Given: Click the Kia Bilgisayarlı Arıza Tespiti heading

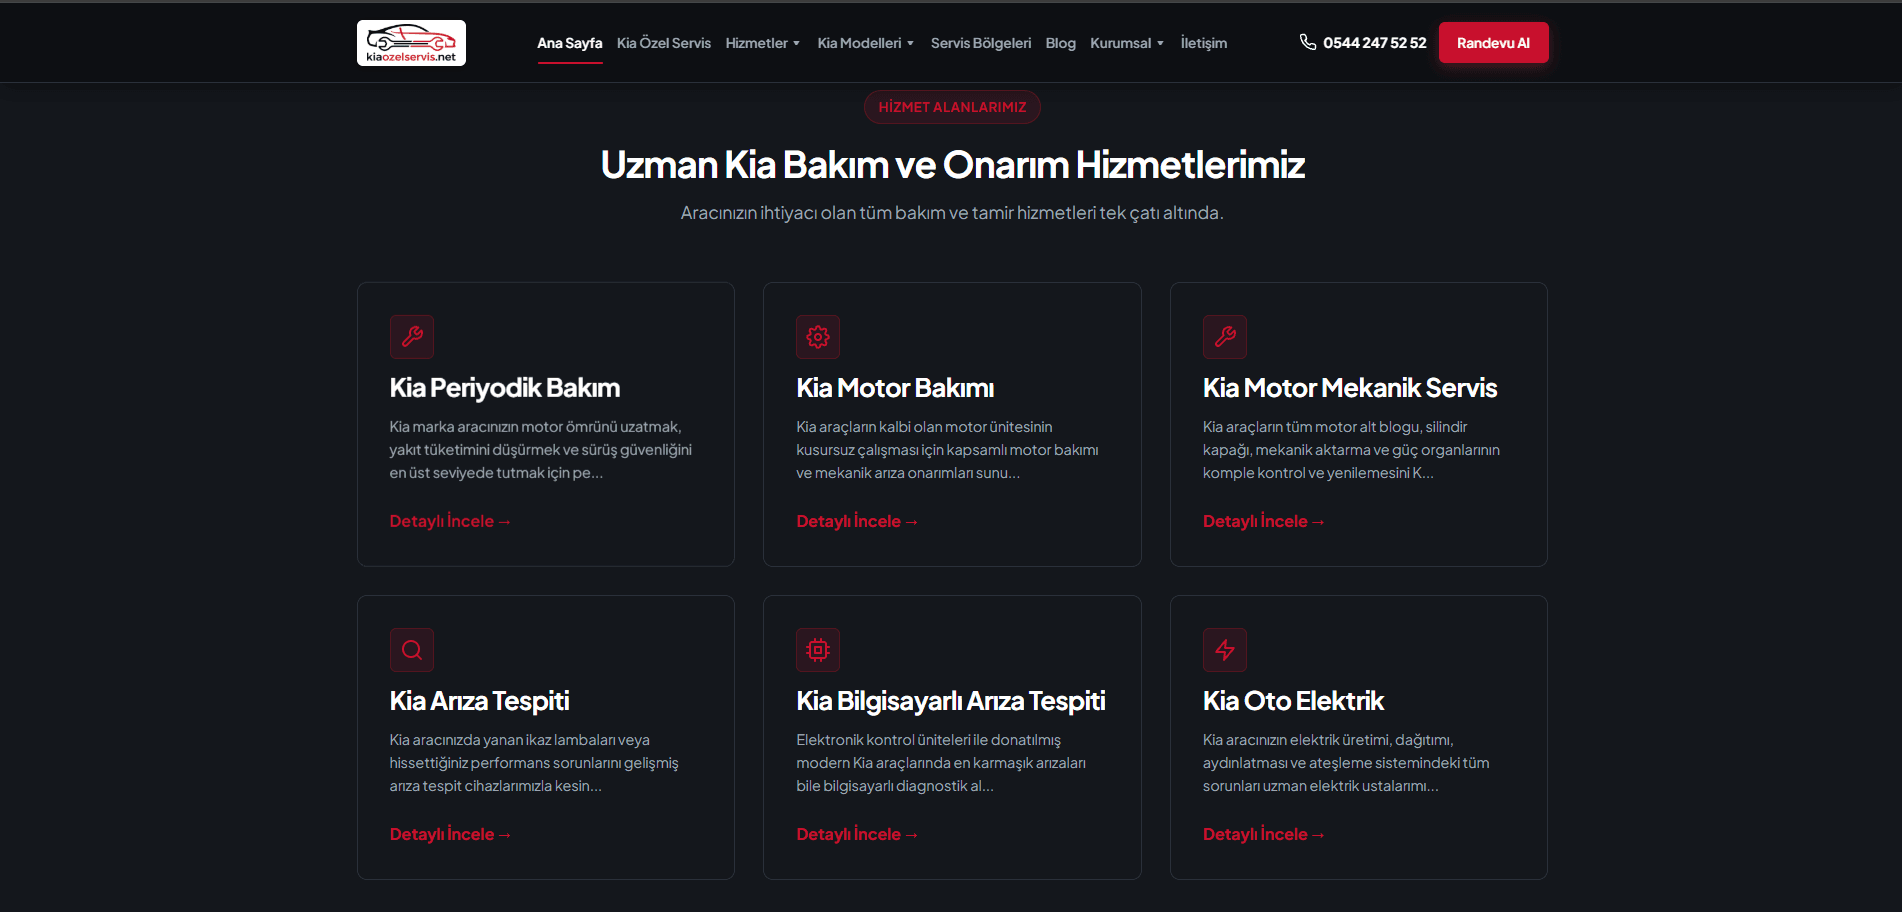Looking at the screenshot, I should (951, 701).
